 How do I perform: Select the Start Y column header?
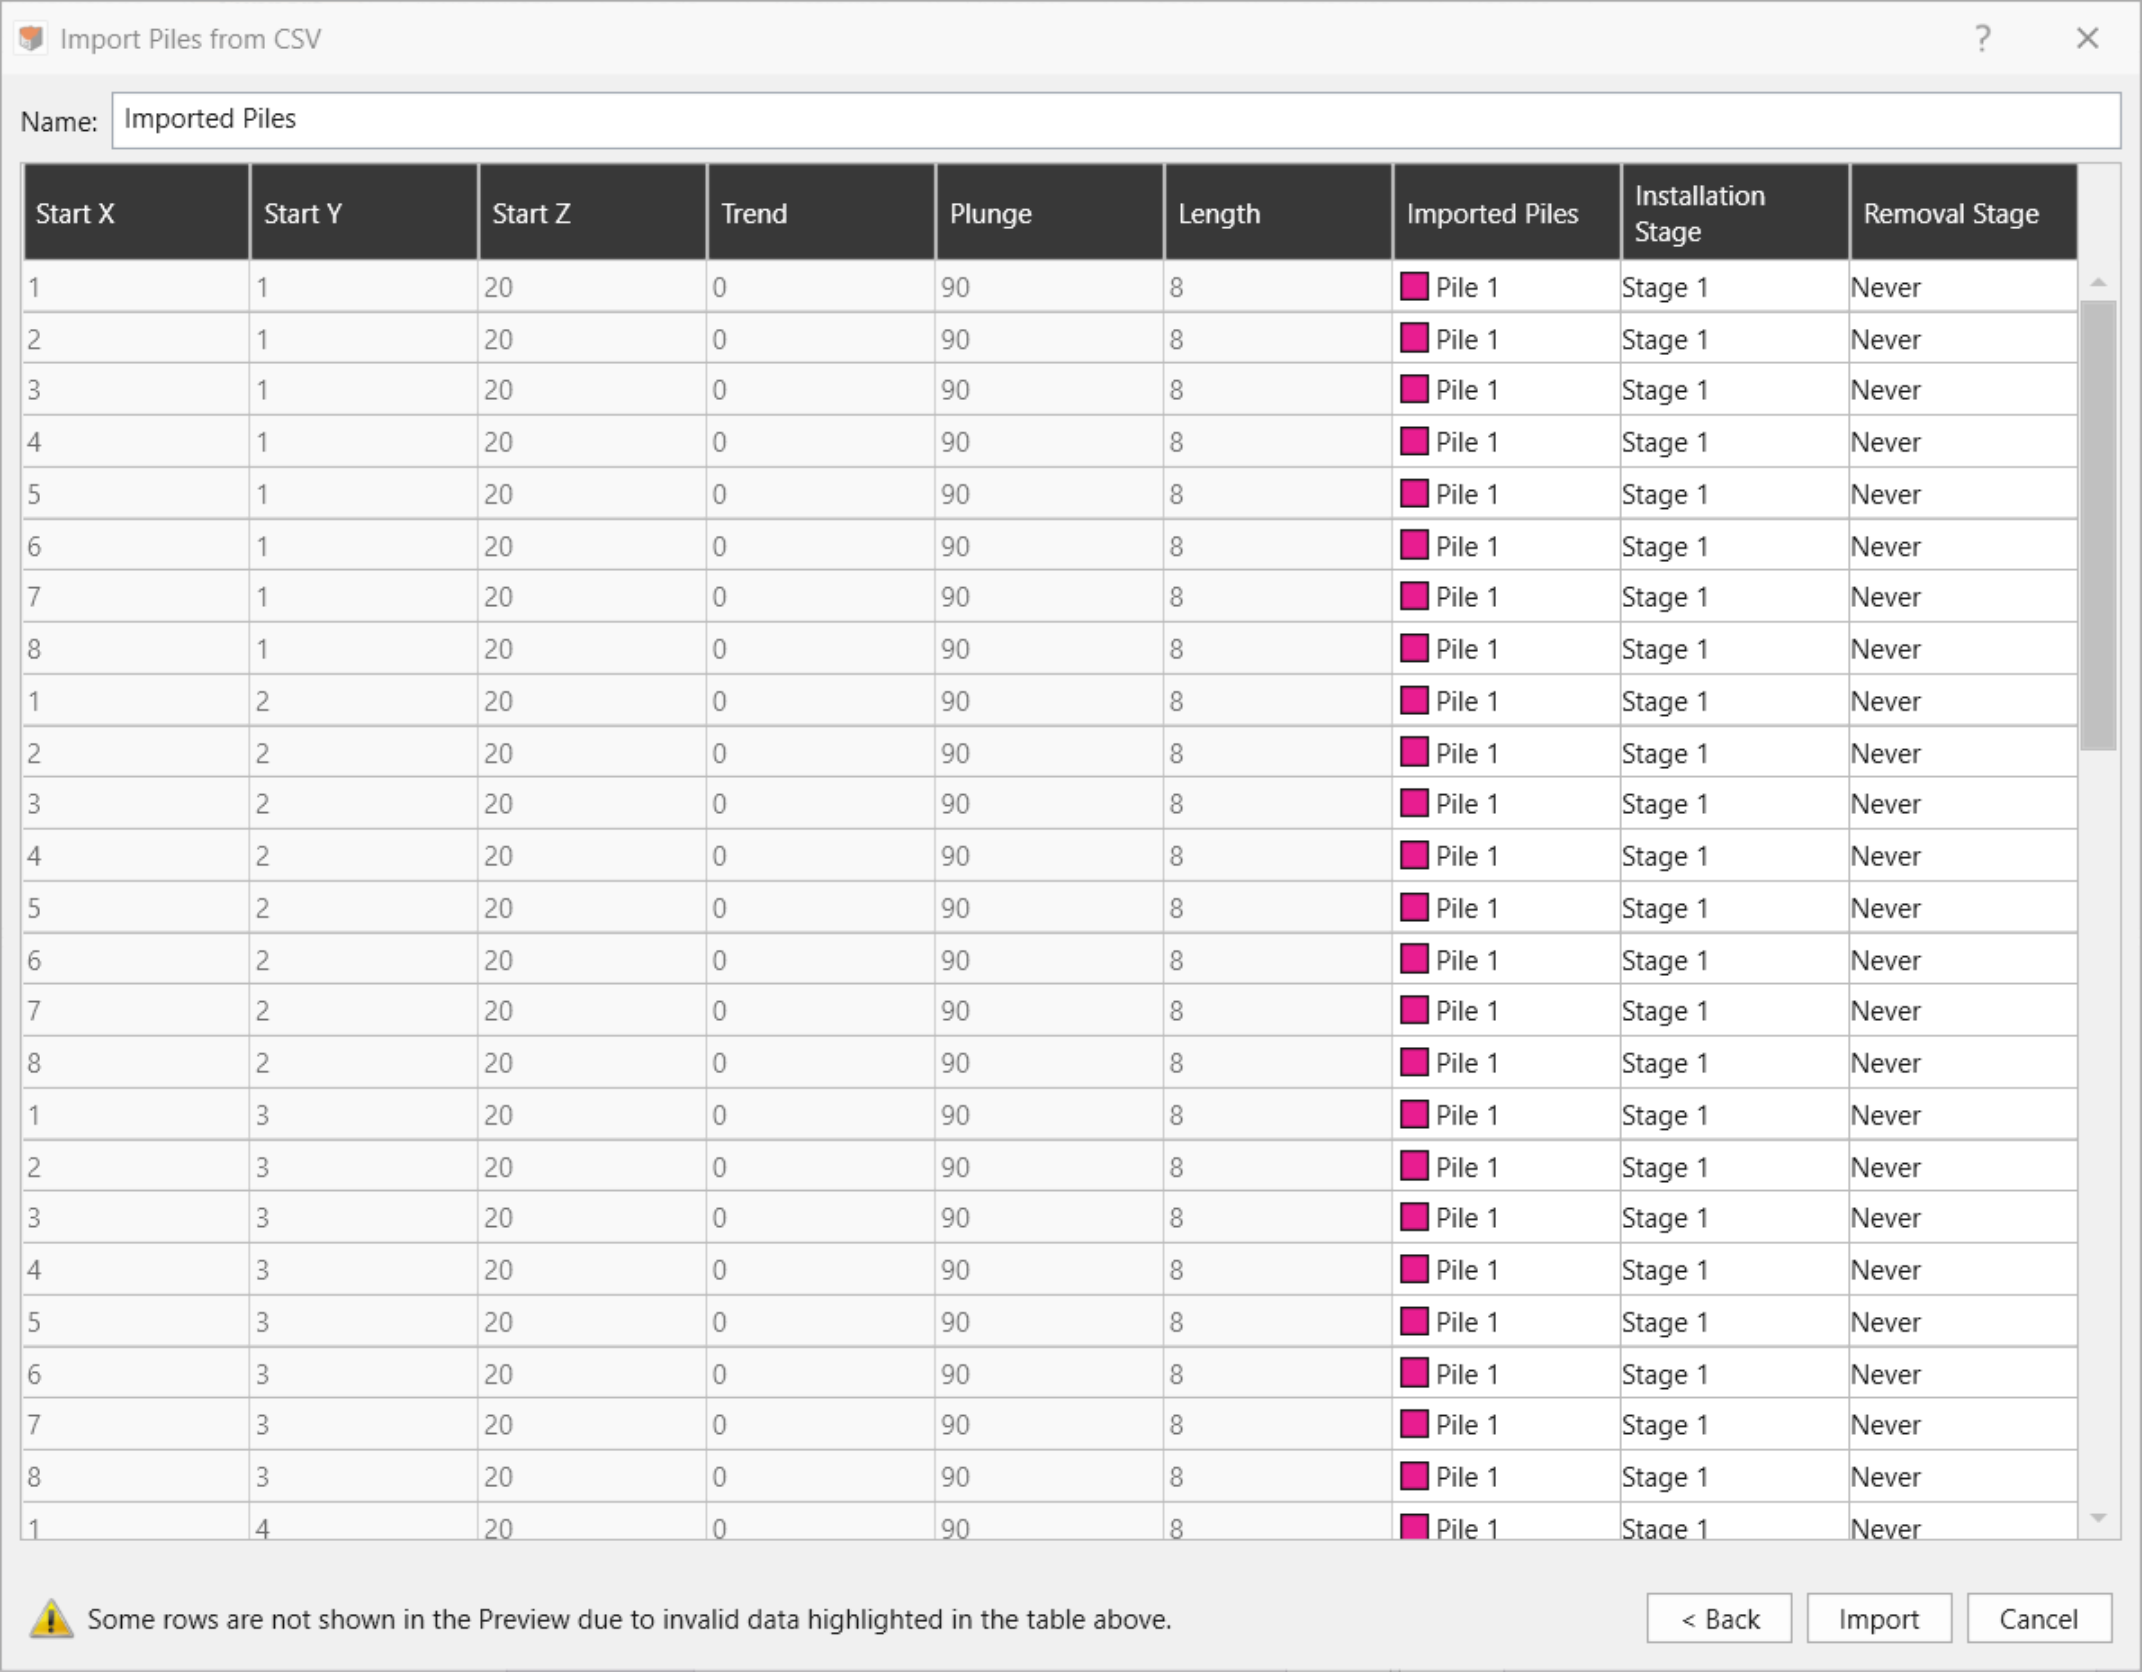coord(364,213)
